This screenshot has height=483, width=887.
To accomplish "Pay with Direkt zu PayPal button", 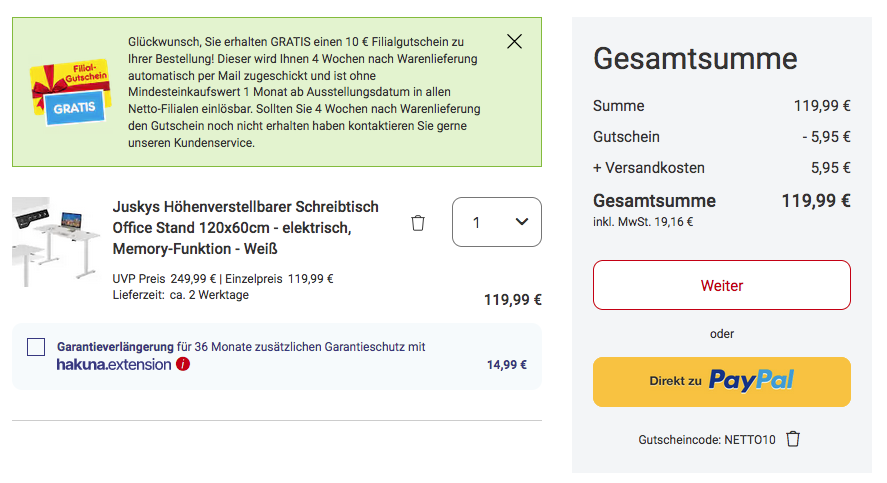I will point(721,382).
